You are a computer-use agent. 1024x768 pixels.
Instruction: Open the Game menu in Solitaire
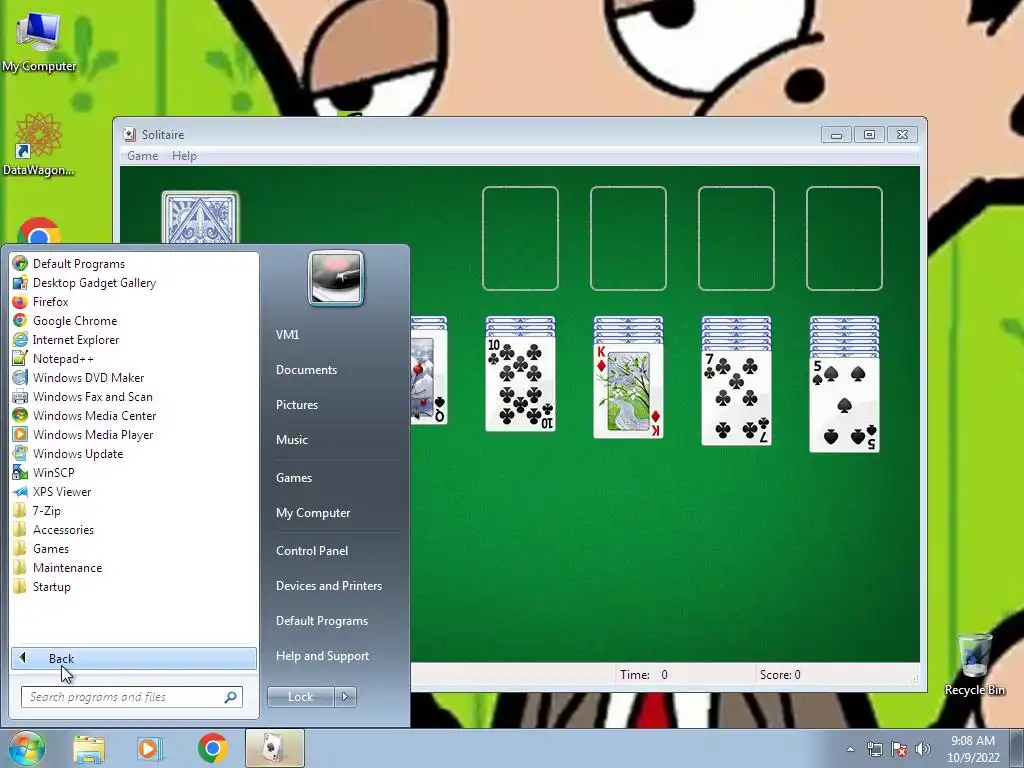(142, 156)
